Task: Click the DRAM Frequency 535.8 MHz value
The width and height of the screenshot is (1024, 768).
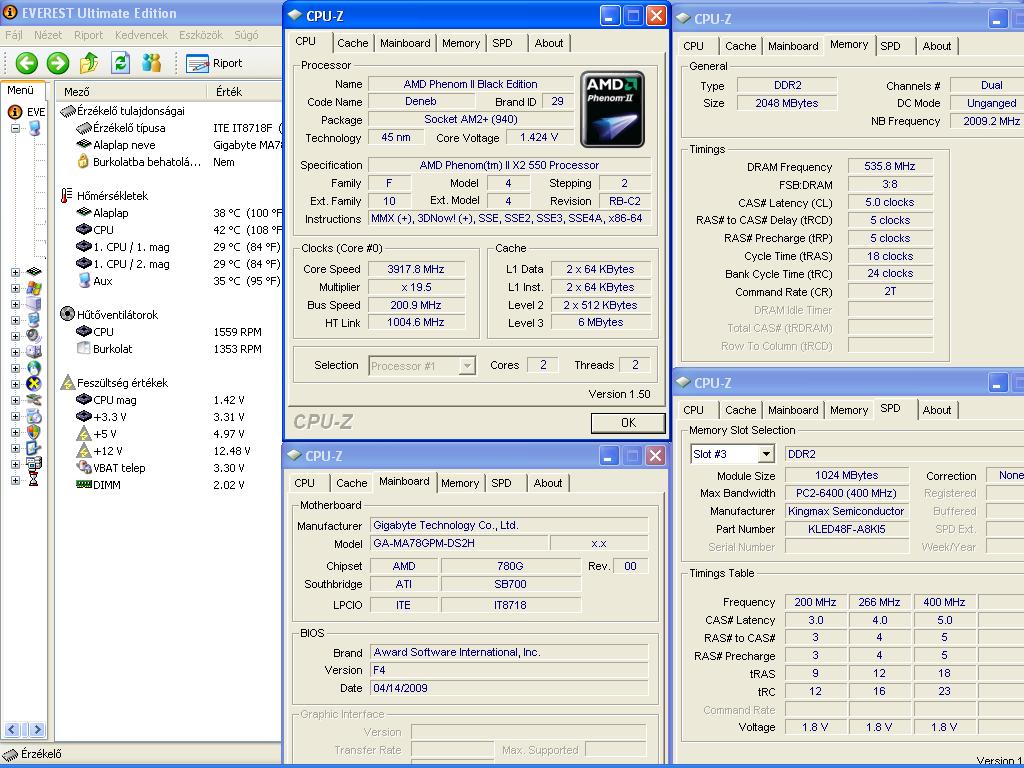Action: [890, 167]
